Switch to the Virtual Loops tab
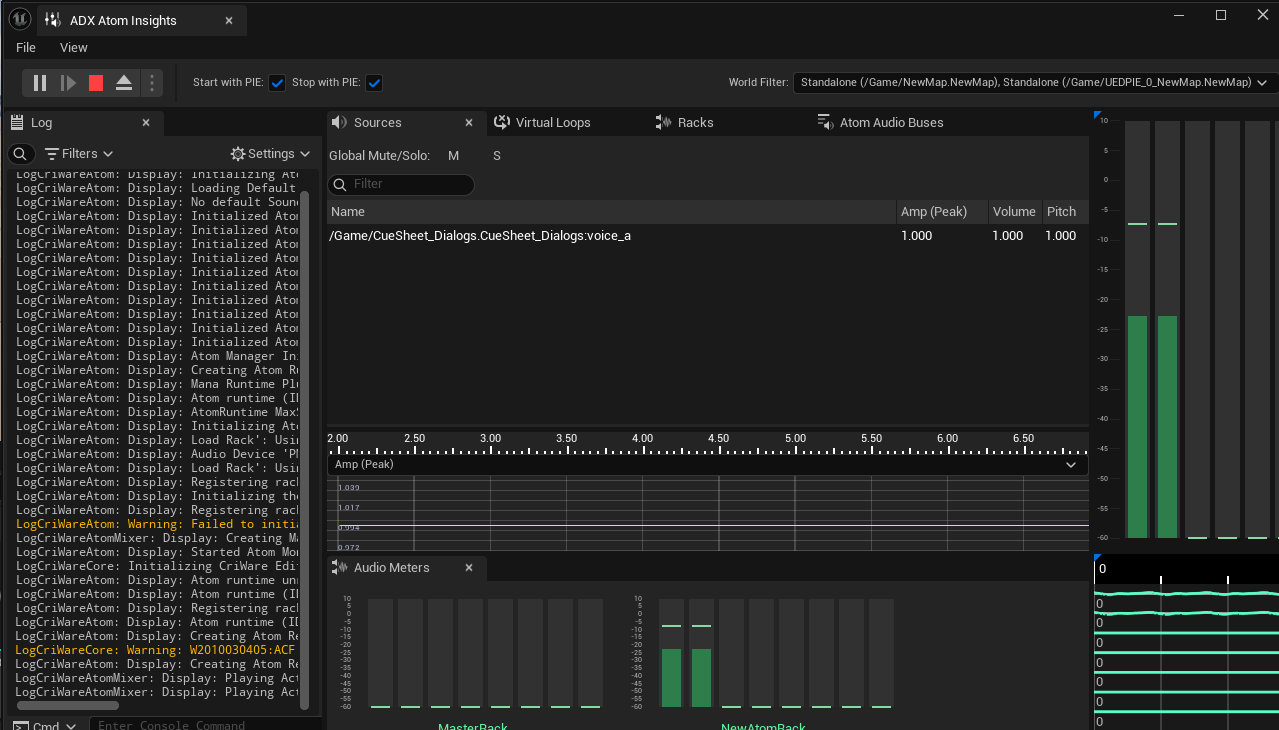The width and height of the screenshot is (1279, 730). [552, 122]
